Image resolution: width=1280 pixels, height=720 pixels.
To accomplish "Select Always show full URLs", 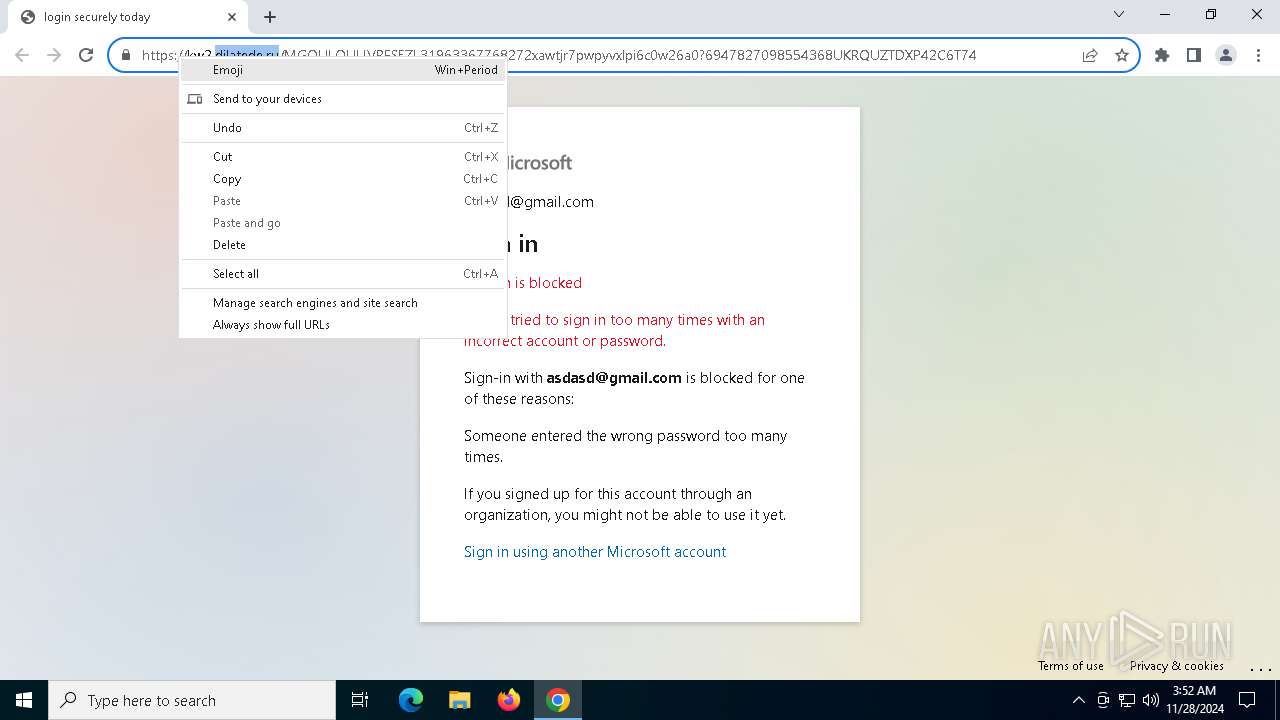I will [x=343, y=325].
